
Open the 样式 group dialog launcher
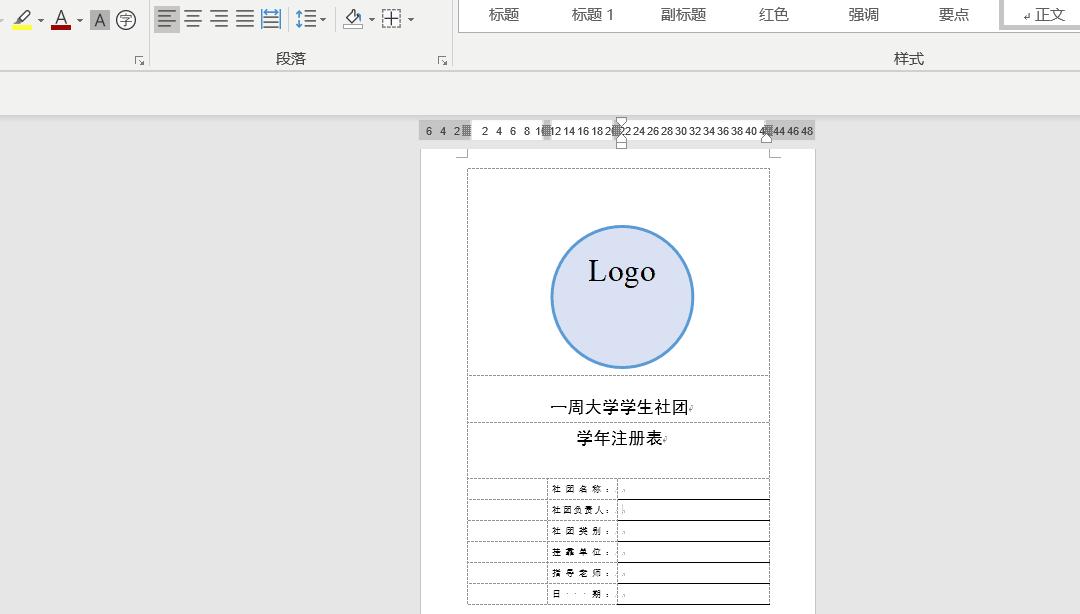click(1073, 60)
